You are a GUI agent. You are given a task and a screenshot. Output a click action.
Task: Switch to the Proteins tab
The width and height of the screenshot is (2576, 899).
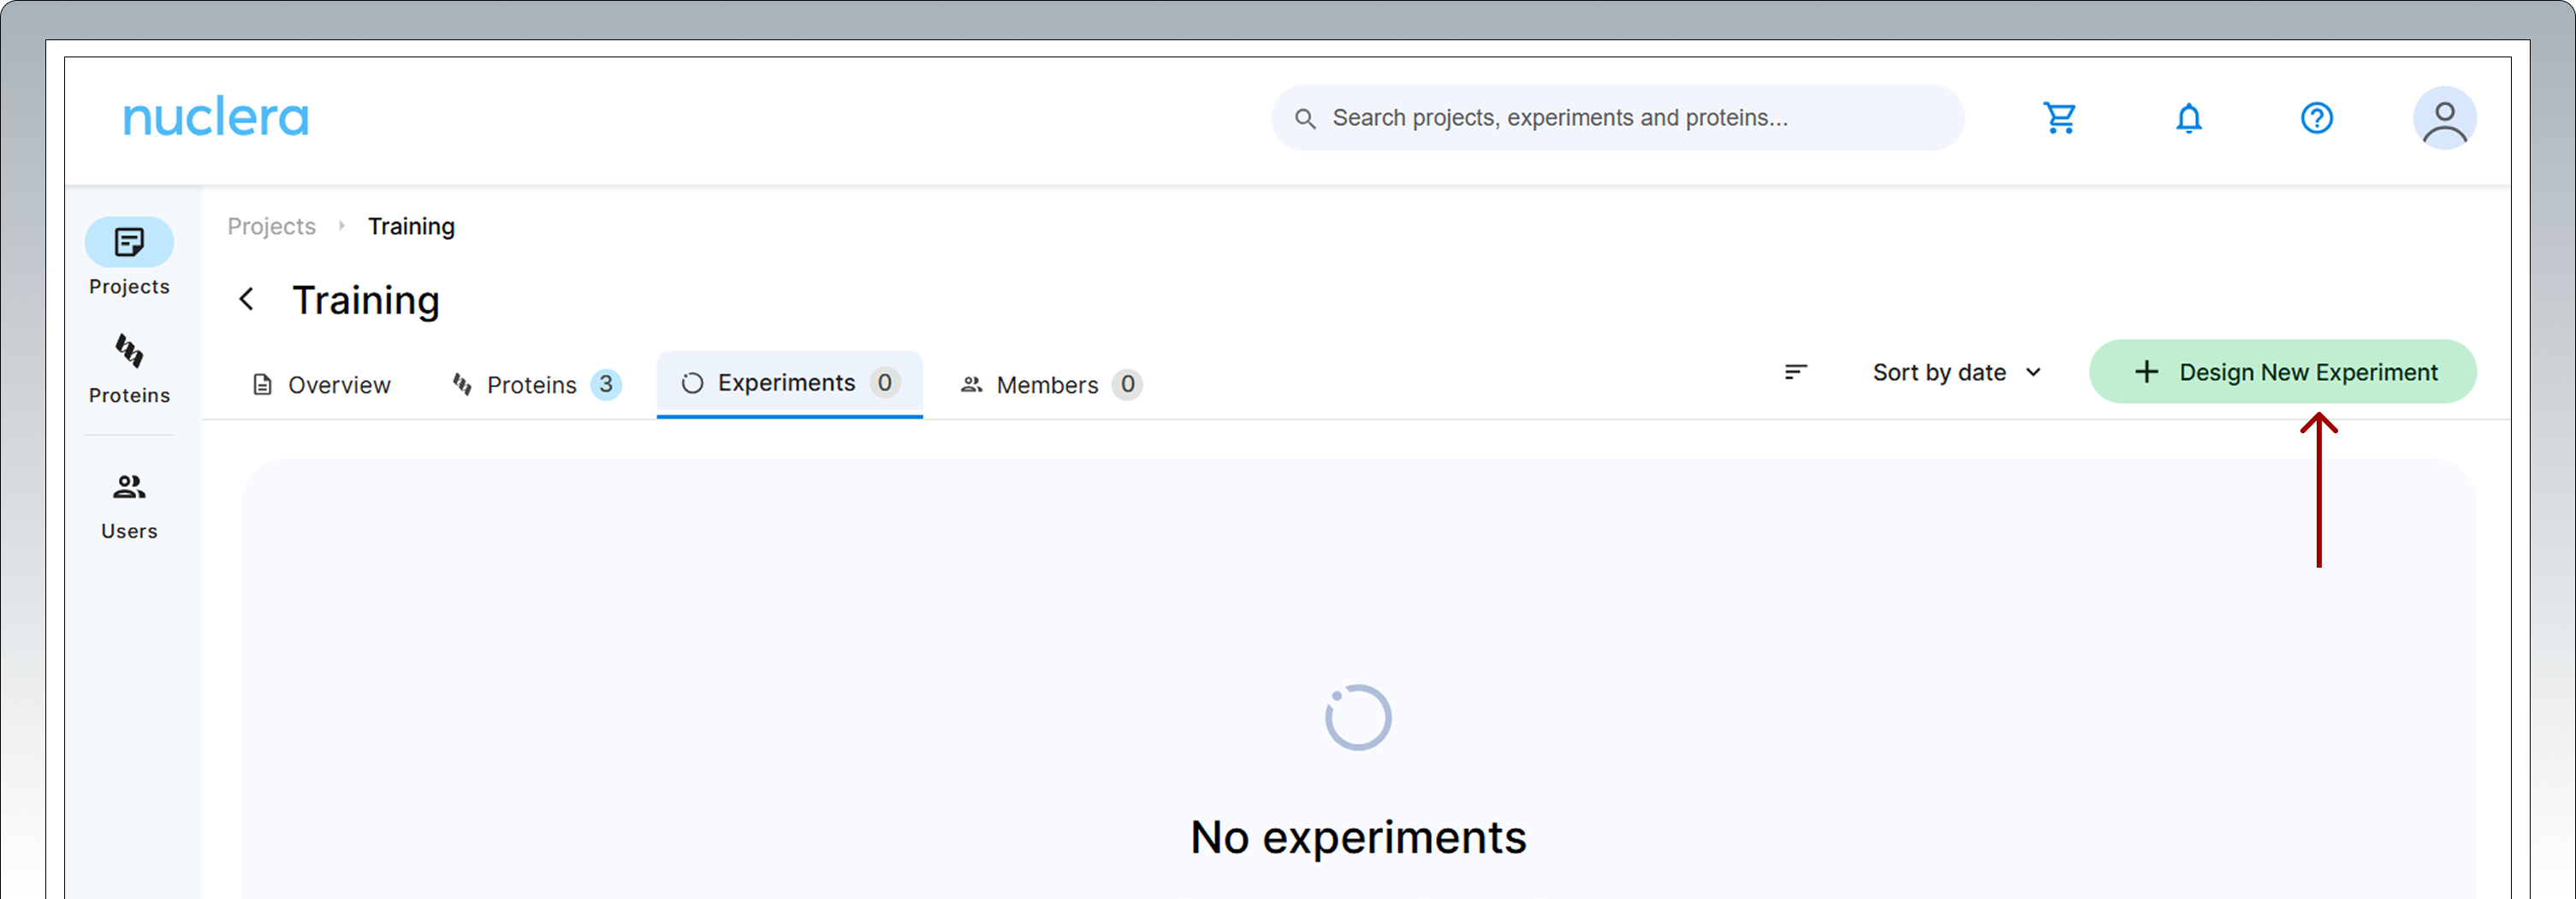[x=537, y=385]
